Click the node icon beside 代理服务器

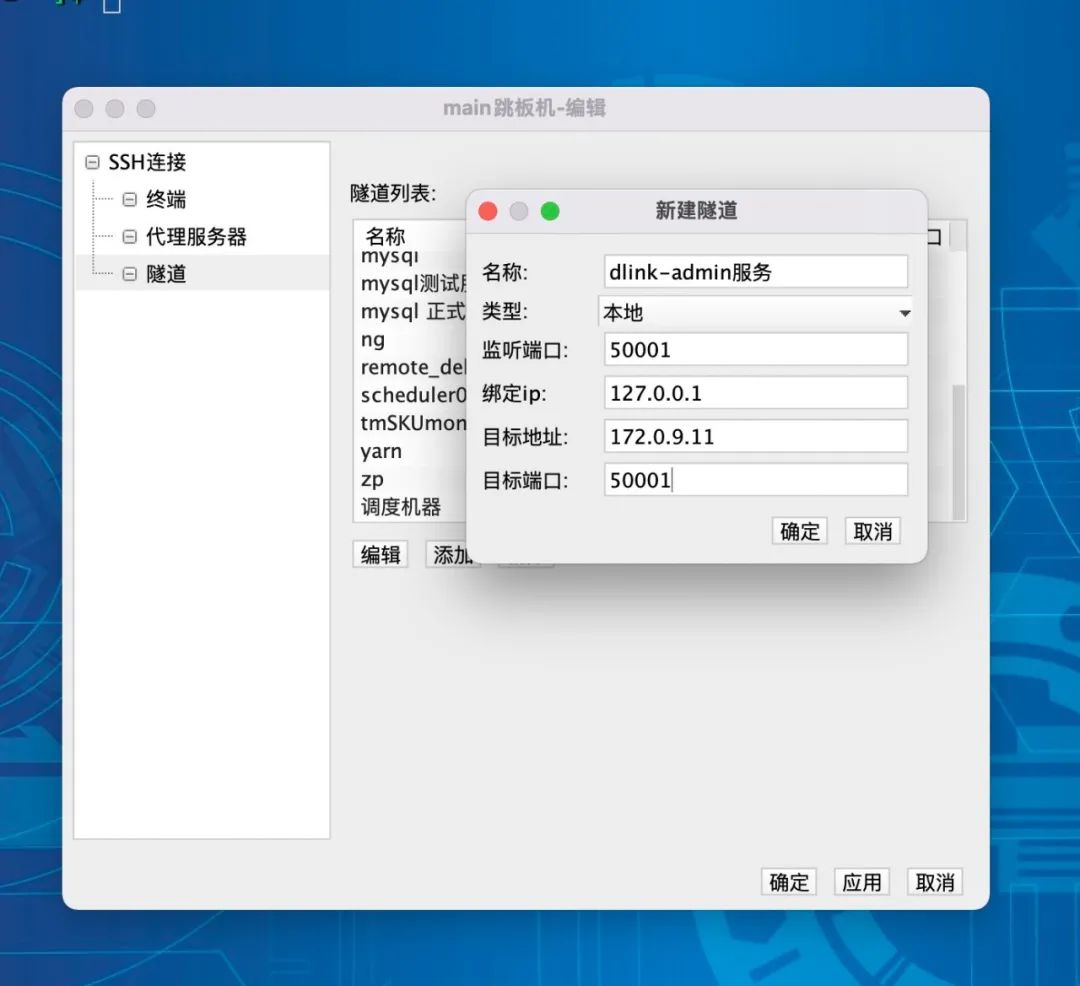click(129, 237)
